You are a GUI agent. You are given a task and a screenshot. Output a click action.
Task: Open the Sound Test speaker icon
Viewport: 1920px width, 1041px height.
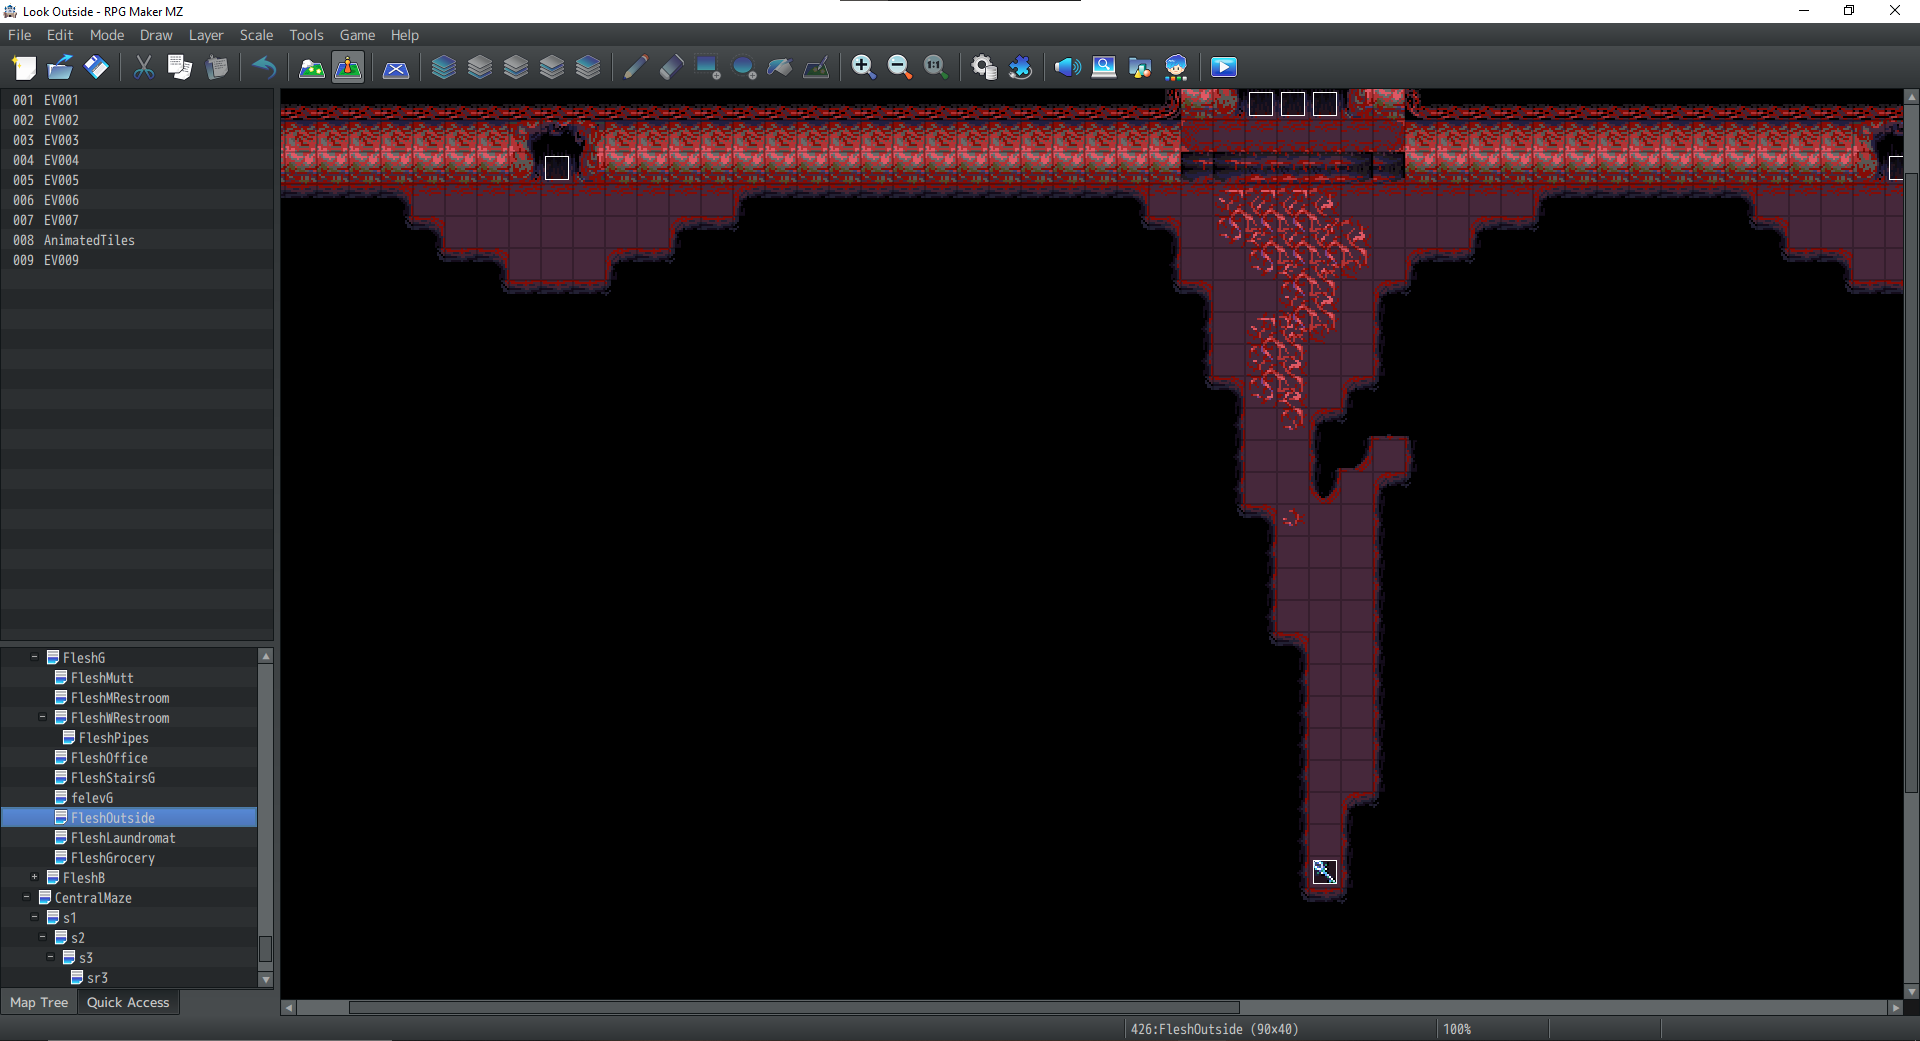click(1068, 67)
